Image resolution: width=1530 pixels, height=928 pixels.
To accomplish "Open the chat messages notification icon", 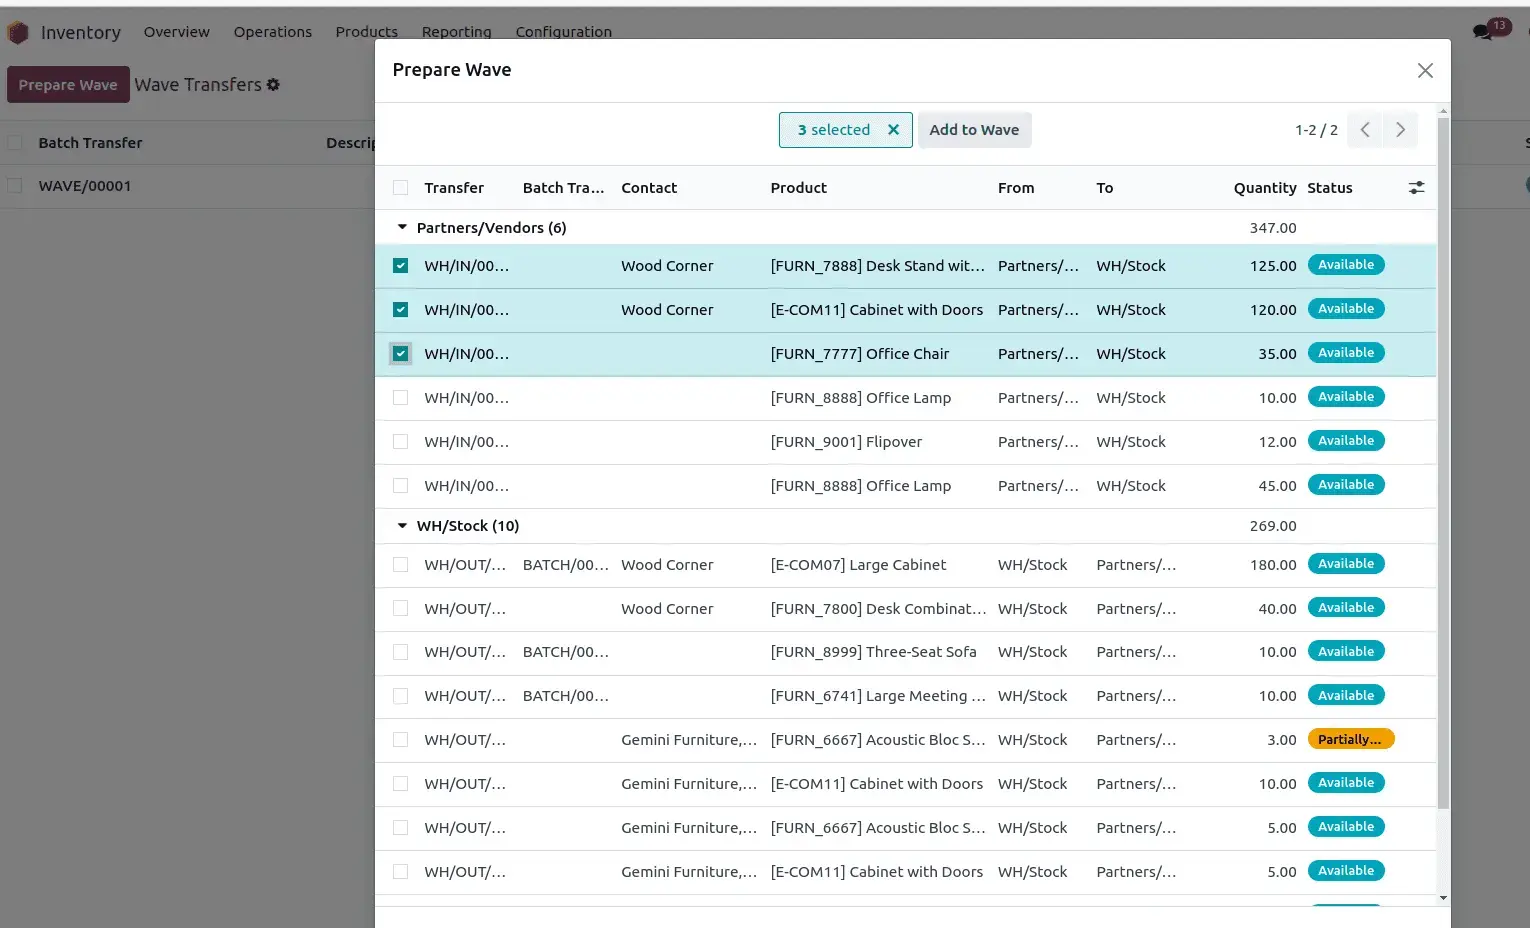I will (1482, 32).
